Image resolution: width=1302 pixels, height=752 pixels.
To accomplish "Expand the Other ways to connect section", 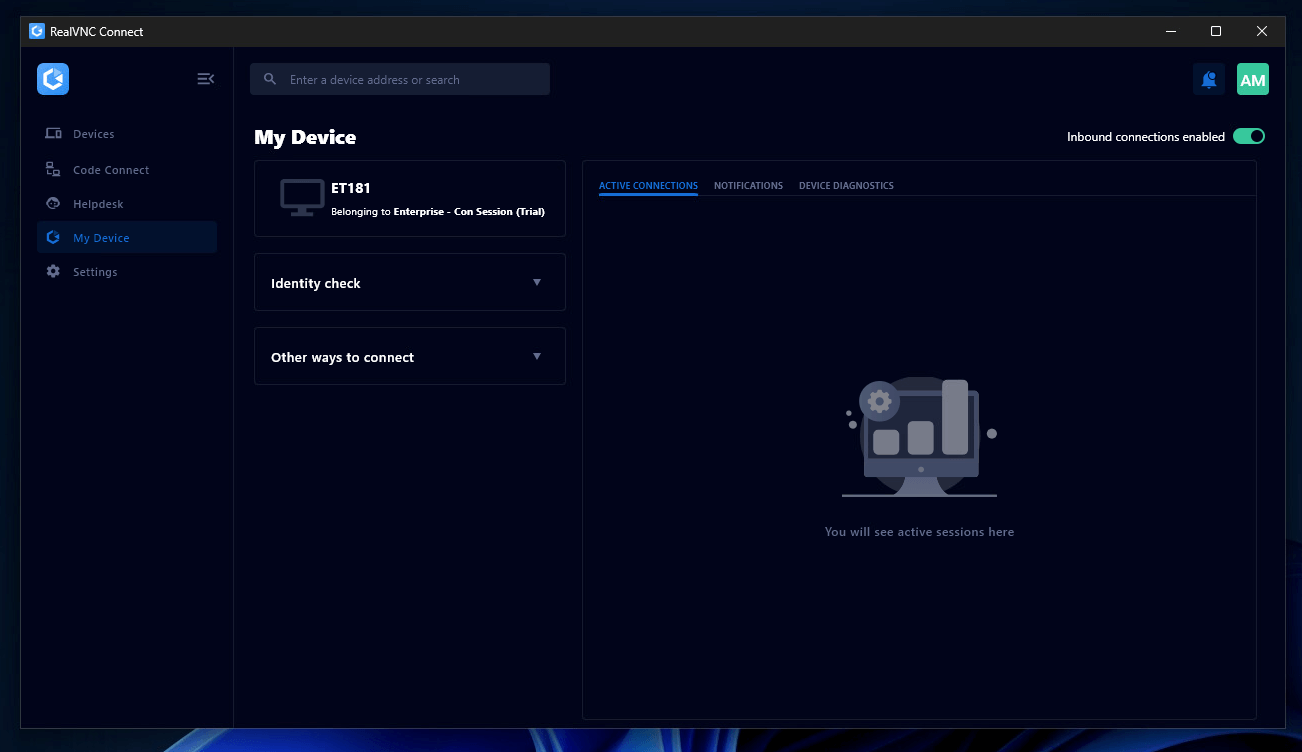I will pyautogui.click(x=410, y=356).
